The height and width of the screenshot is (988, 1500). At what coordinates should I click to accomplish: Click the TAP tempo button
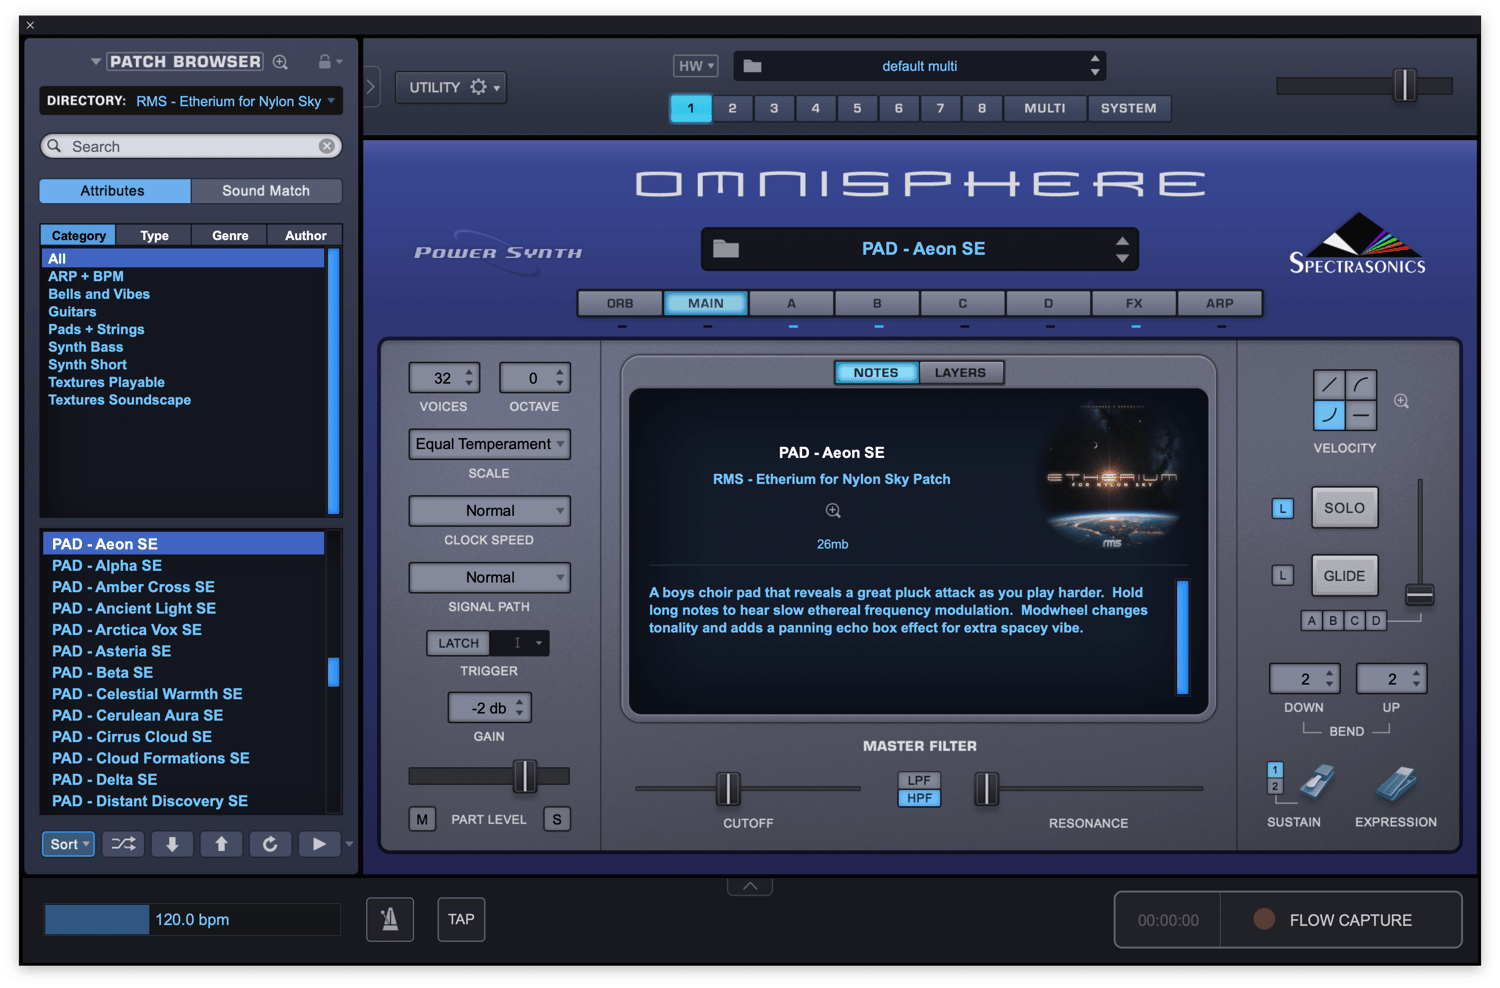(x=461, y=919)
